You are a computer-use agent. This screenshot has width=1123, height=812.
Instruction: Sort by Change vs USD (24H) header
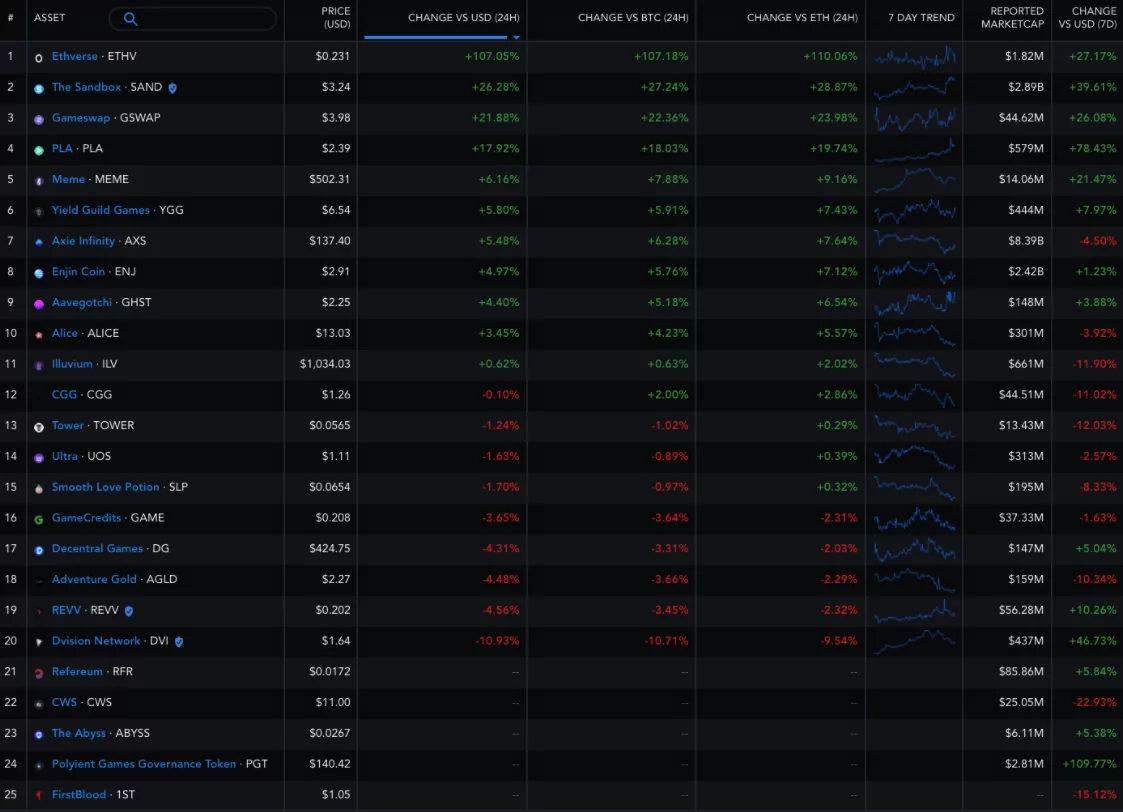[463, 17]
